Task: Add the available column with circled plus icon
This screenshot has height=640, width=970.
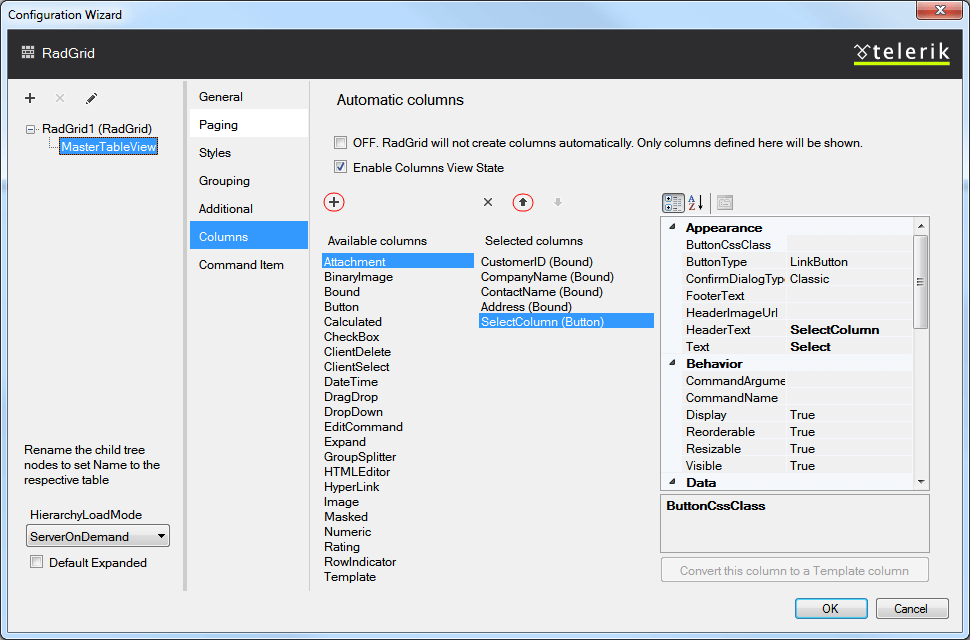Action: pos(334,202)
